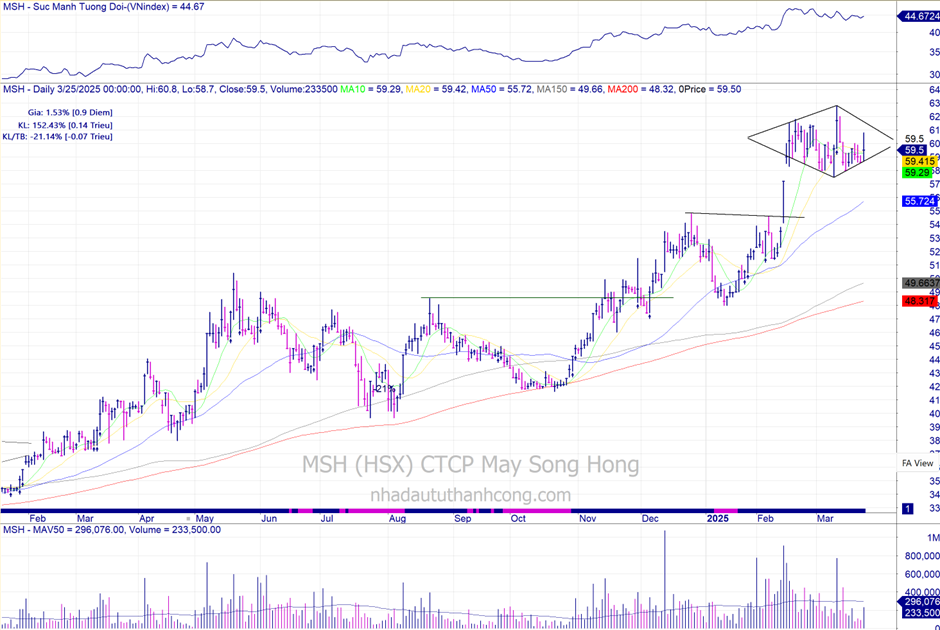
Task: Select the blue 55.724 MA50 price tag
Action: click(919, 201)
